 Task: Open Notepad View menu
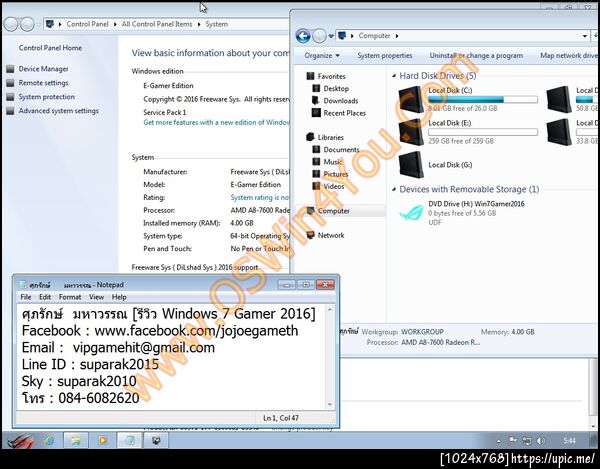96,297
